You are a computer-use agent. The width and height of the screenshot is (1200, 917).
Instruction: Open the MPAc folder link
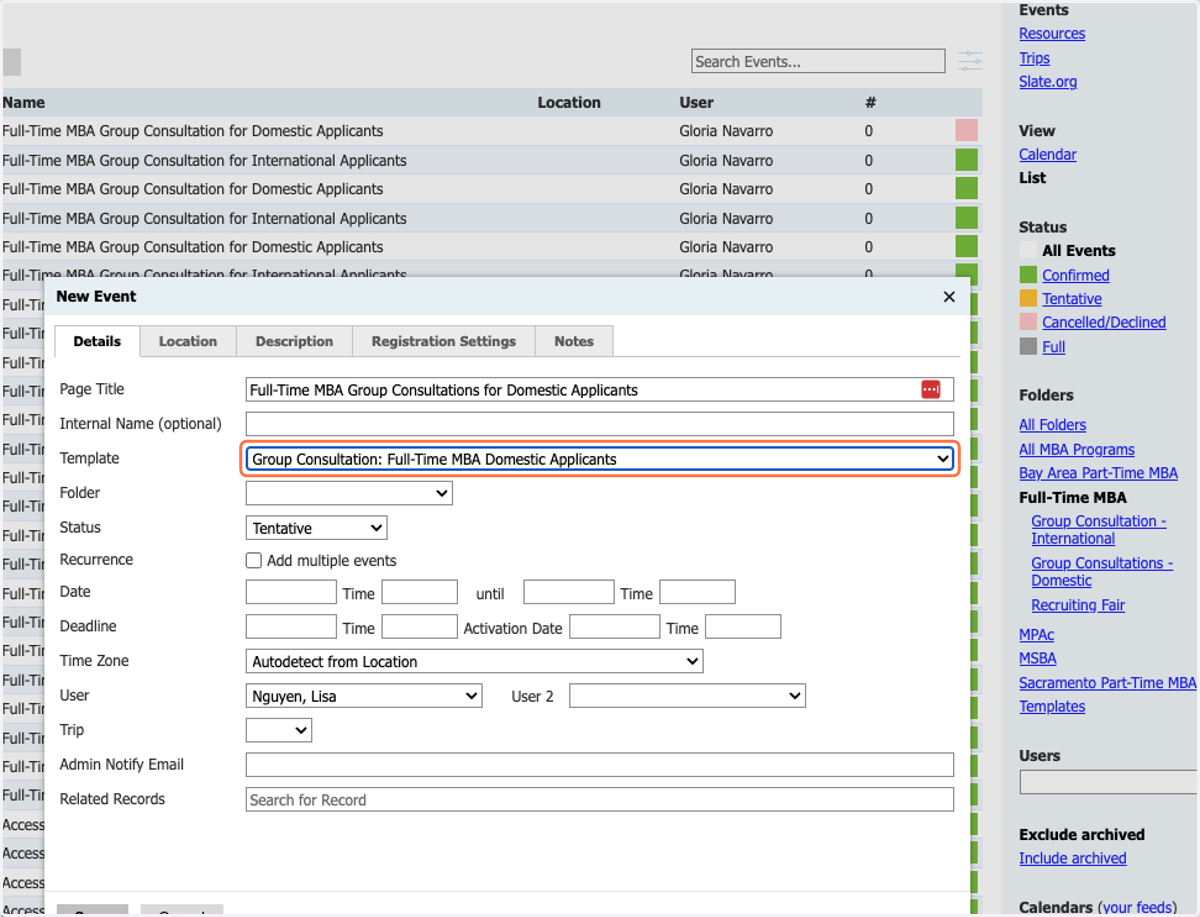pyautogui.click(x=1036, y=635)
